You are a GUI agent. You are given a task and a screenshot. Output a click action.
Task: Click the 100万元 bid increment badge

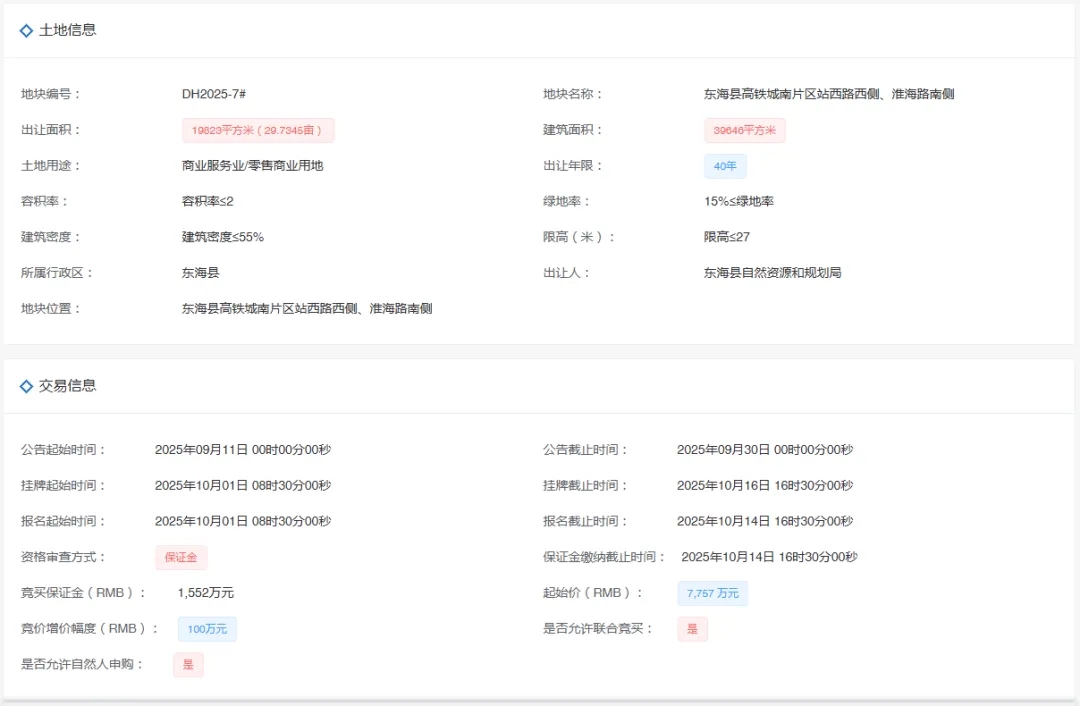207,629
